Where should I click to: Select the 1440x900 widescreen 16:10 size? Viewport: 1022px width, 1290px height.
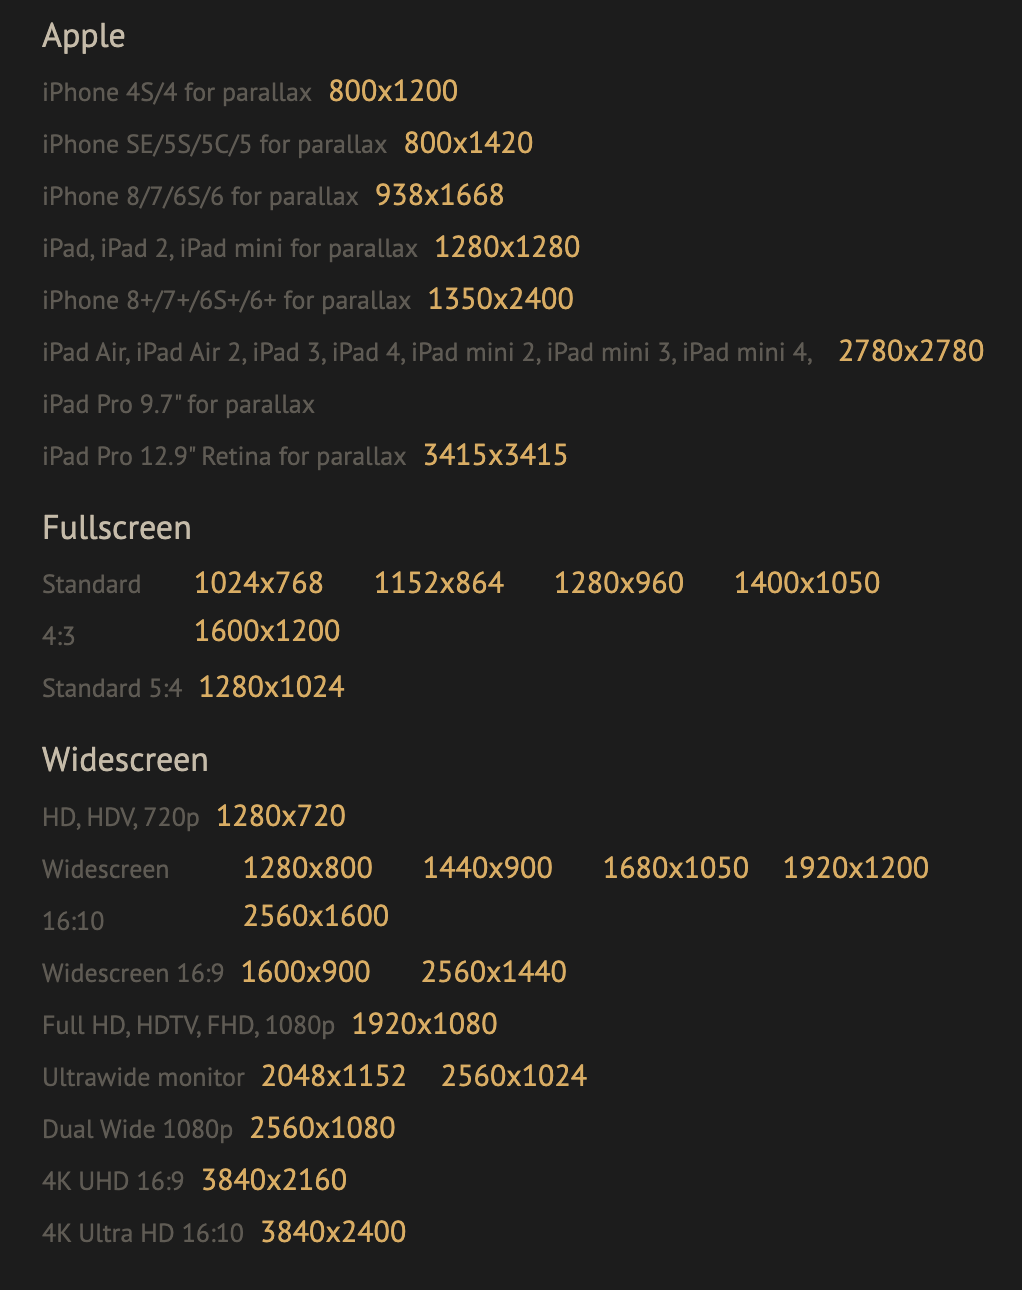click(x=487, y=868)
